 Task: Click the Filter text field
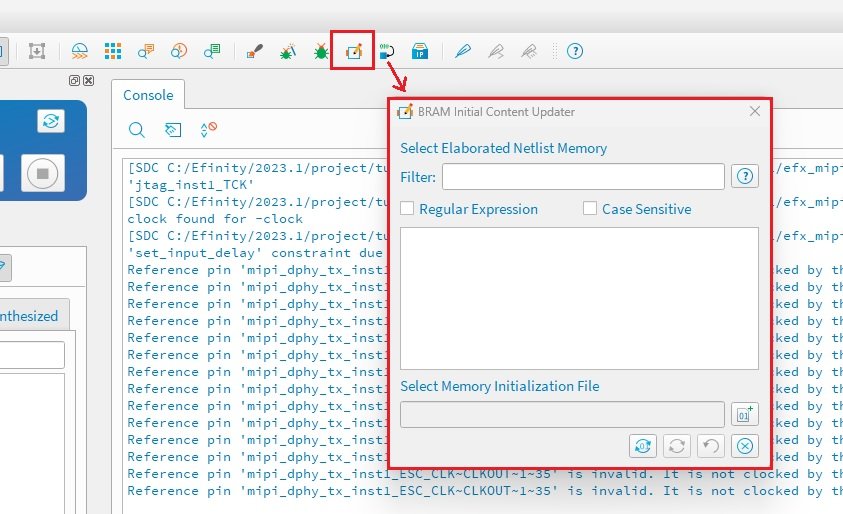[x=583, y=176]
